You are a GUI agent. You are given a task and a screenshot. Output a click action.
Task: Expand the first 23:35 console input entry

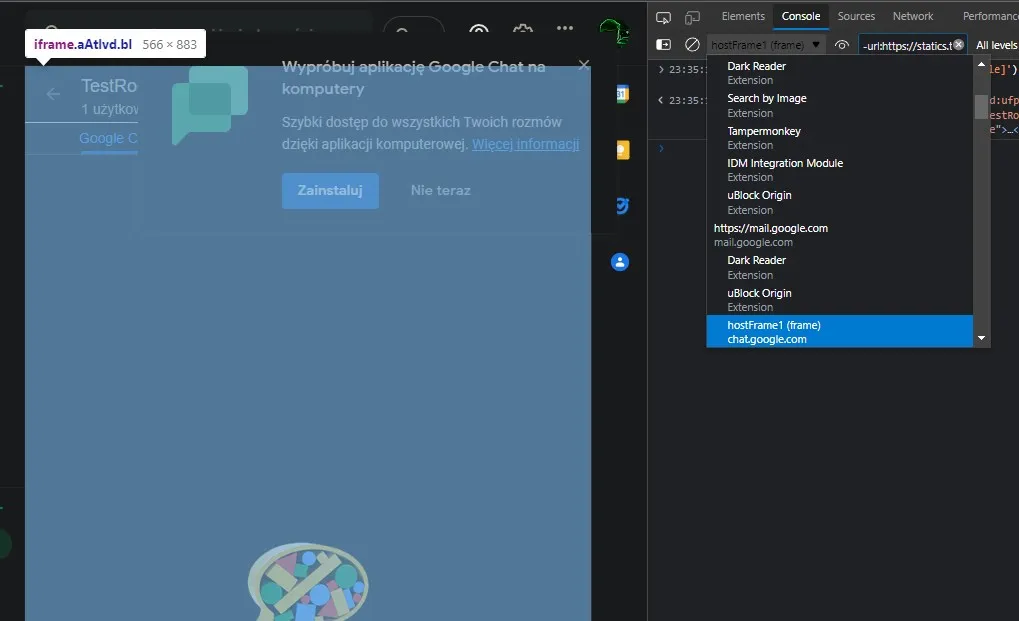pos(661,69)
